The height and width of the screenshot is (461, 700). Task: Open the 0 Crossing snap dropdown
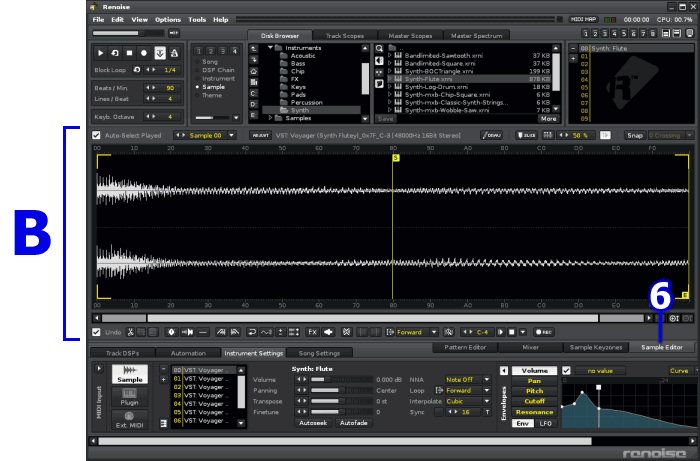690,135
